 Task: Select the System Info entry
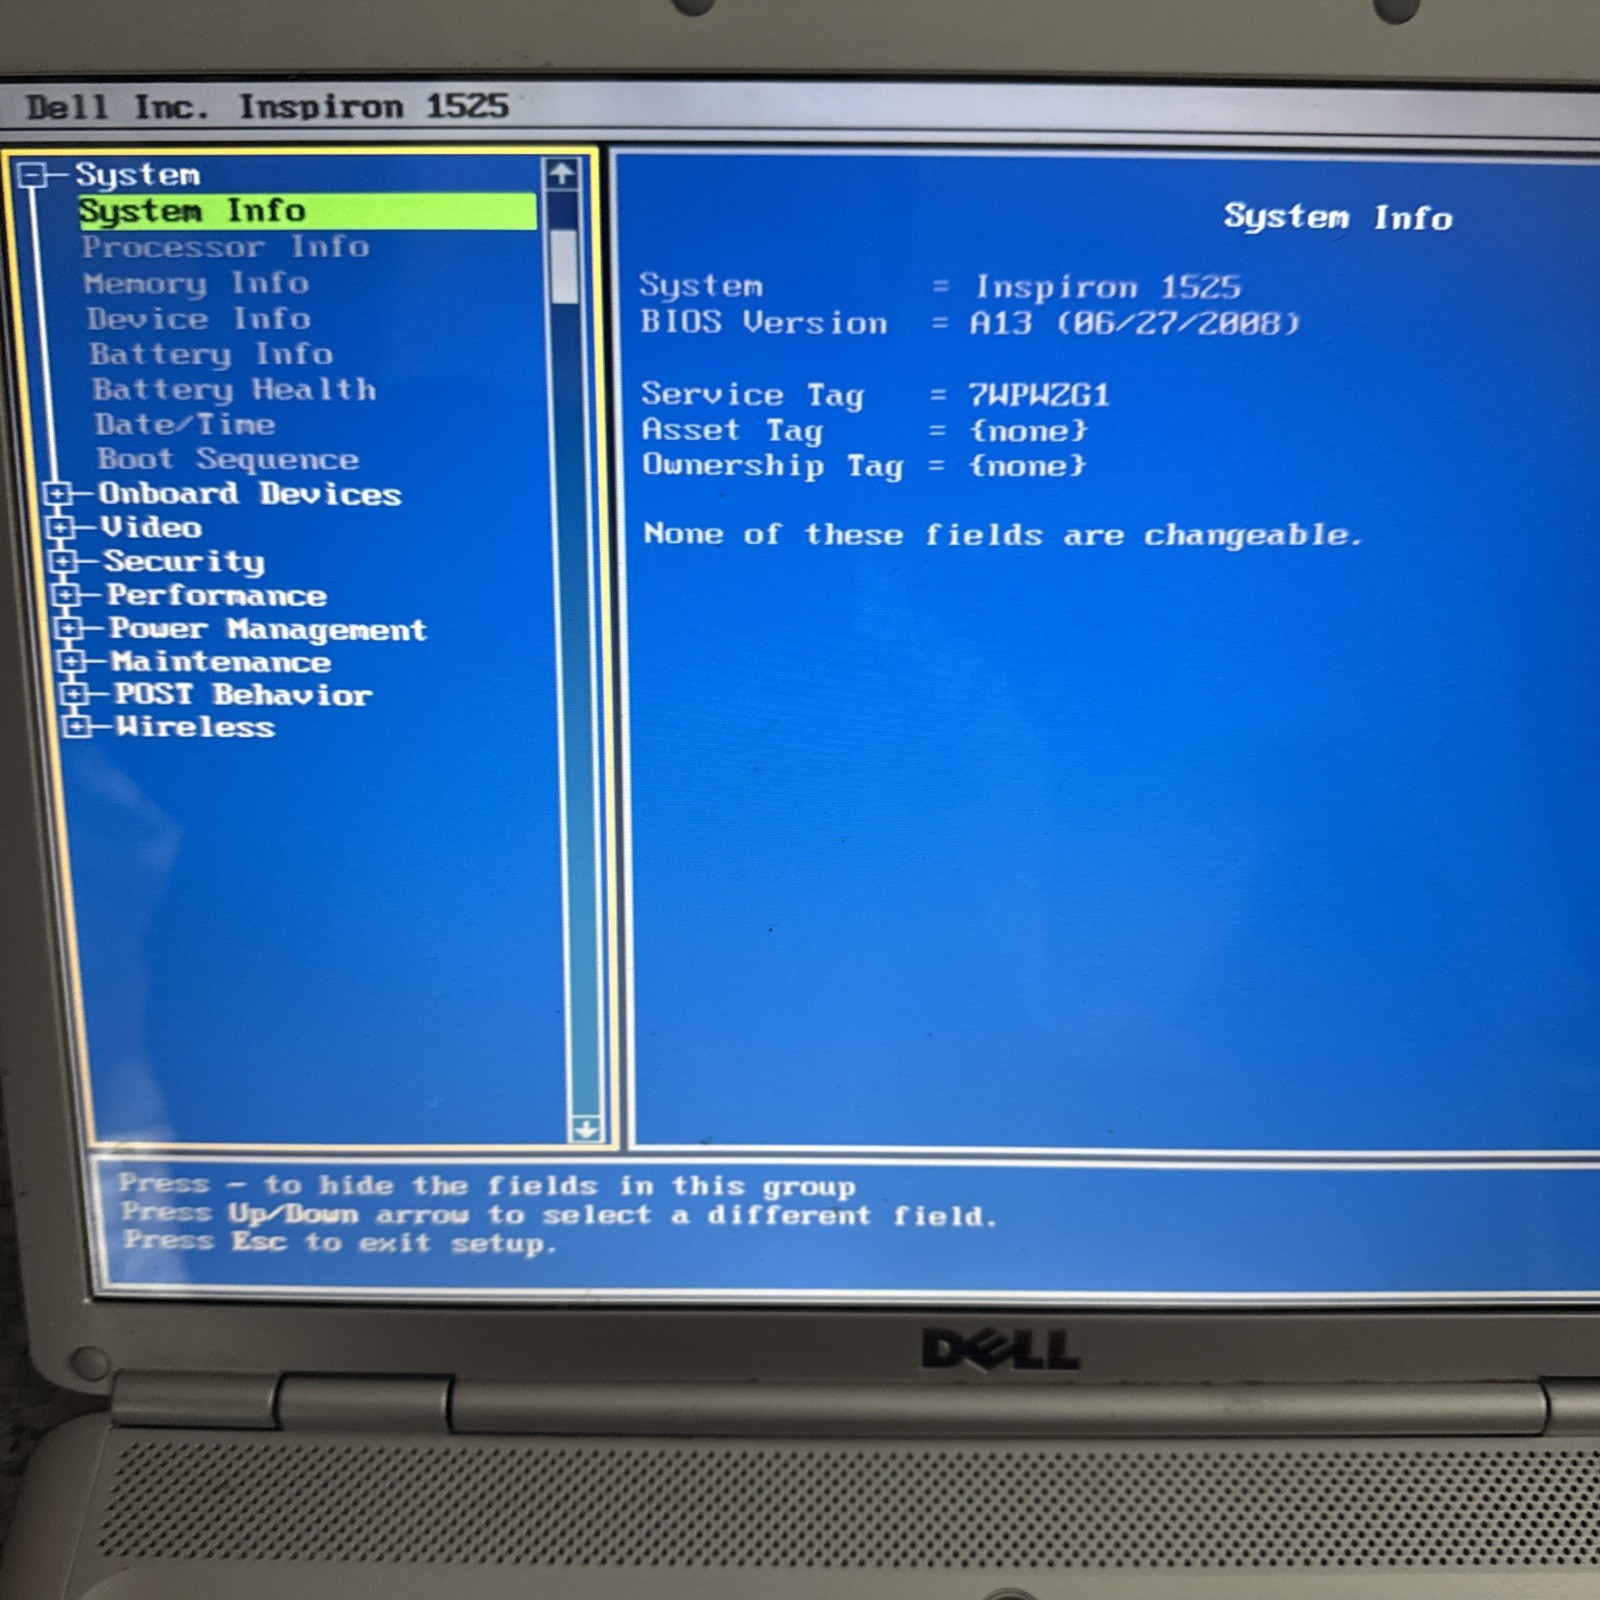pyautogui.click(x=307, y=211)
